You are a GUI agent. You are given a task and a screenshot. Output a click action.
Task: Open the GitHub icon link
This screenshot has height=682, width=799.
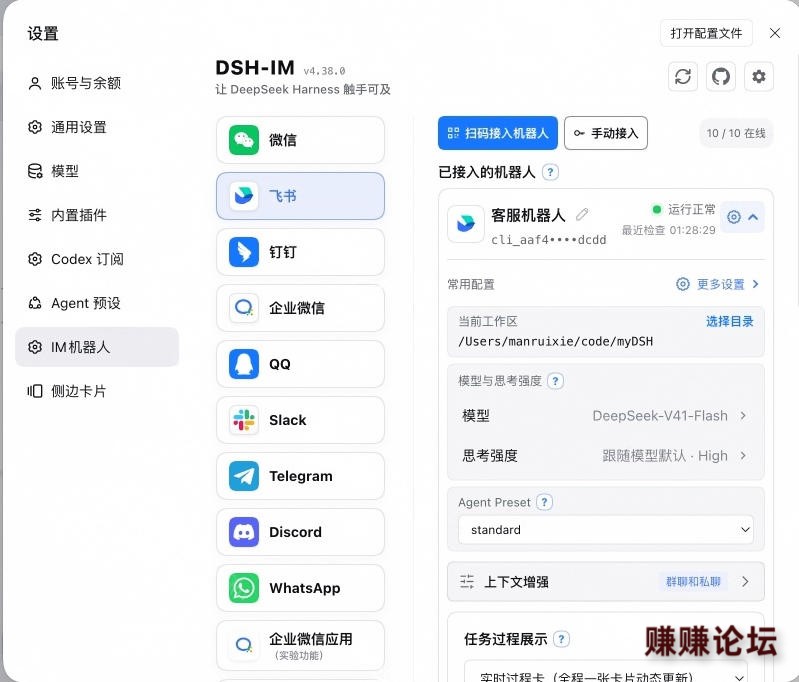(x=721, y=77)
